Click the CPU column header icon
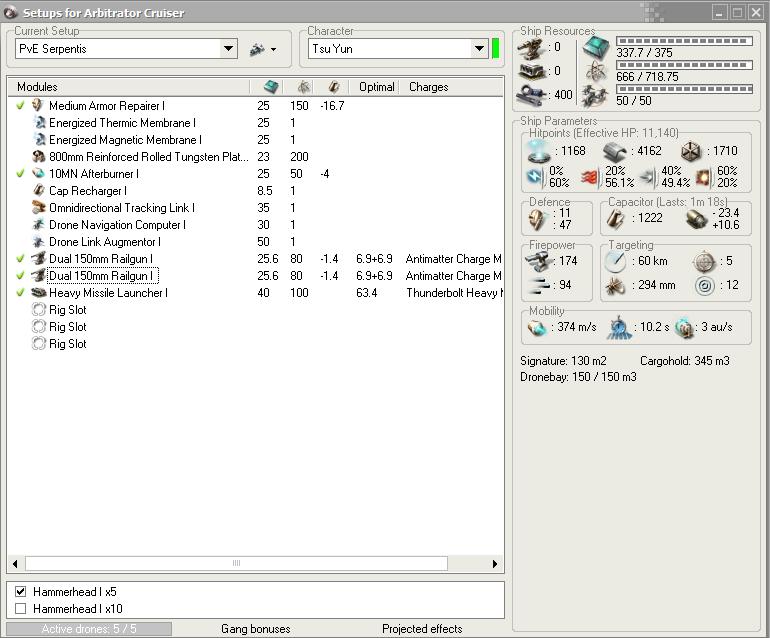The height and width of the screenshot is (638, 770). (271, 87)
